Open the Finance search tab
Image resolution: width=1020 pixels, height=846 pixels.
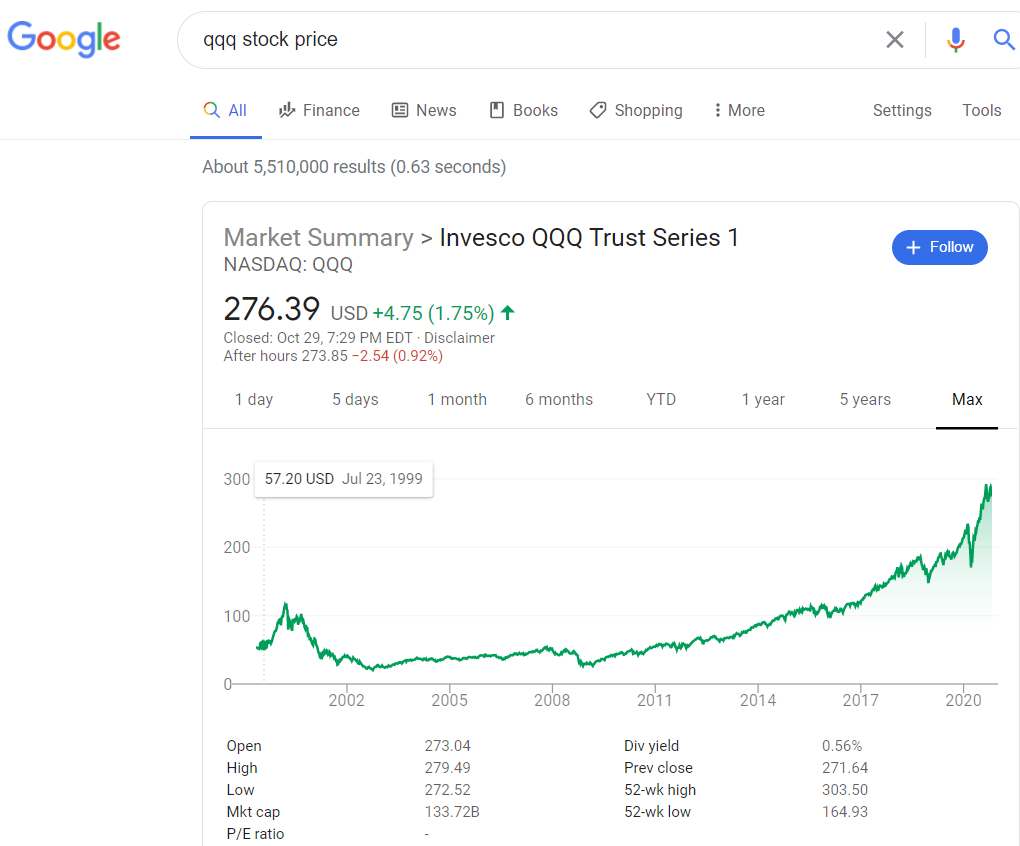pyautogui.click(x=319, y=111)
